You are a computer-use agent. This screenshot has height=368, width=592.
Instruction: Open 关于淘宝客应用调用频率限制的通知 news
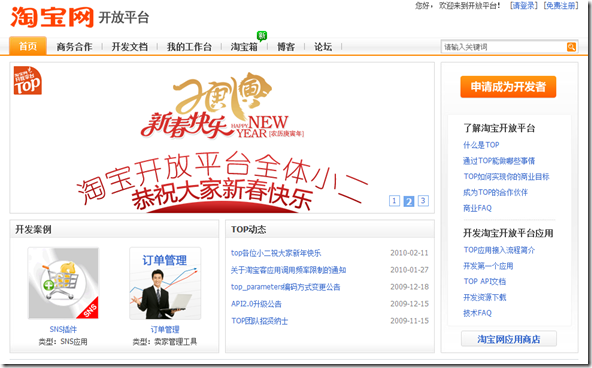coord(288,270)
